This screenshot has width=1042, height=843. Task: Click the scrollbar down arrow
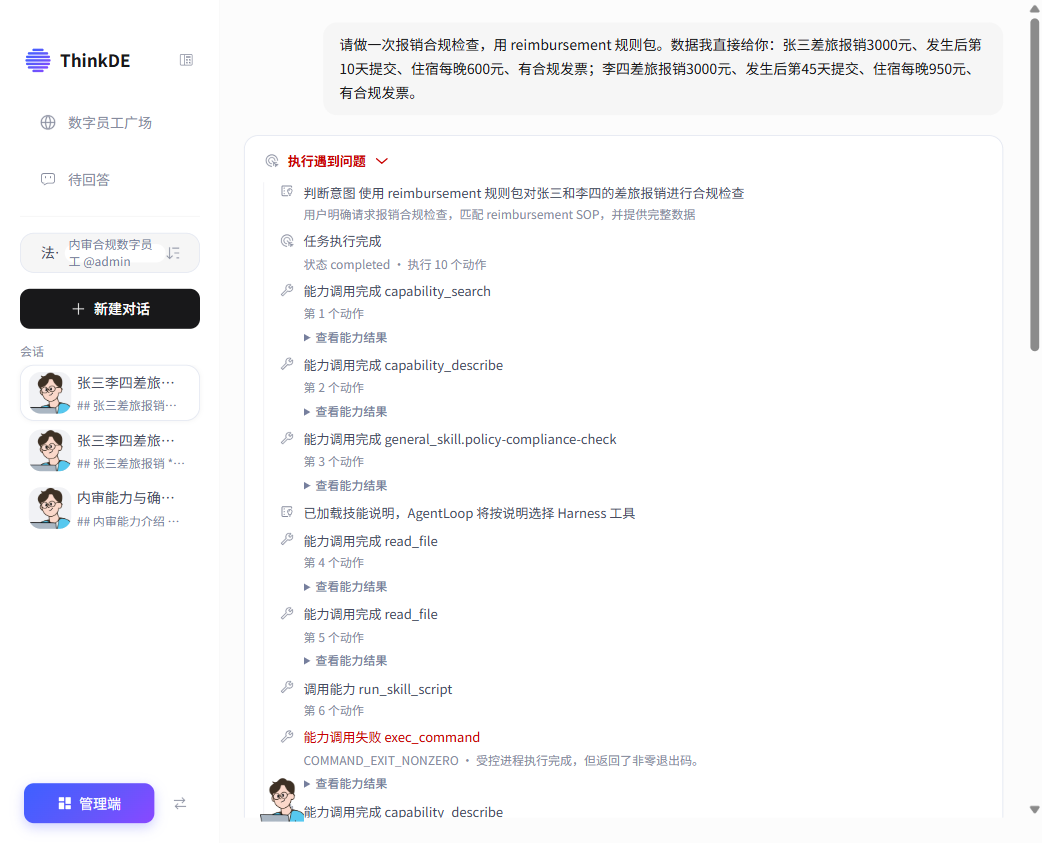(1035, 809)
